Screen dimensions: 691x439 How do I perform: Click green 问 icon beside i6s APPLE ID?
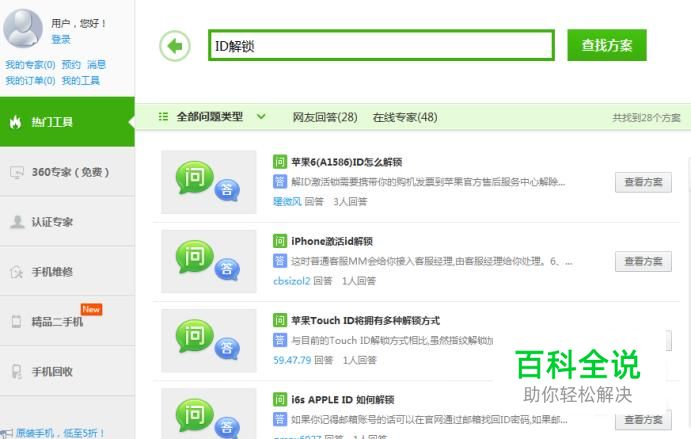click(280, 400)
